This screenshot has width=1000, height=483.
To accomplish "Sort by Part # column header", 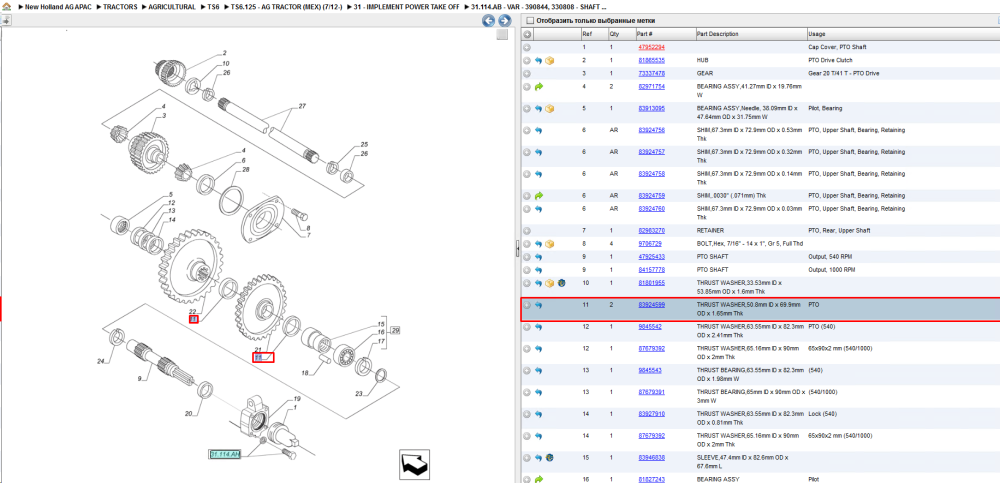I will point(645,34).
